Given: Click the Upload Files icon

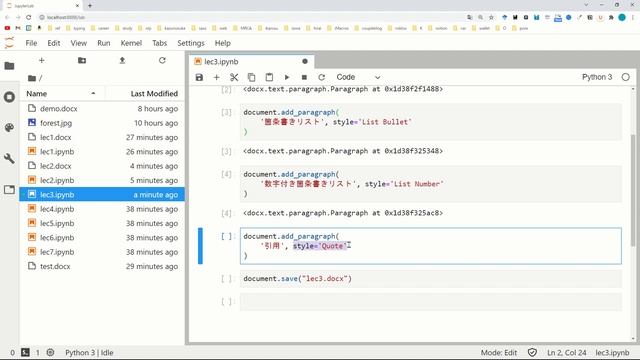Looking at the screenshot, I should (x=122, y=60).
